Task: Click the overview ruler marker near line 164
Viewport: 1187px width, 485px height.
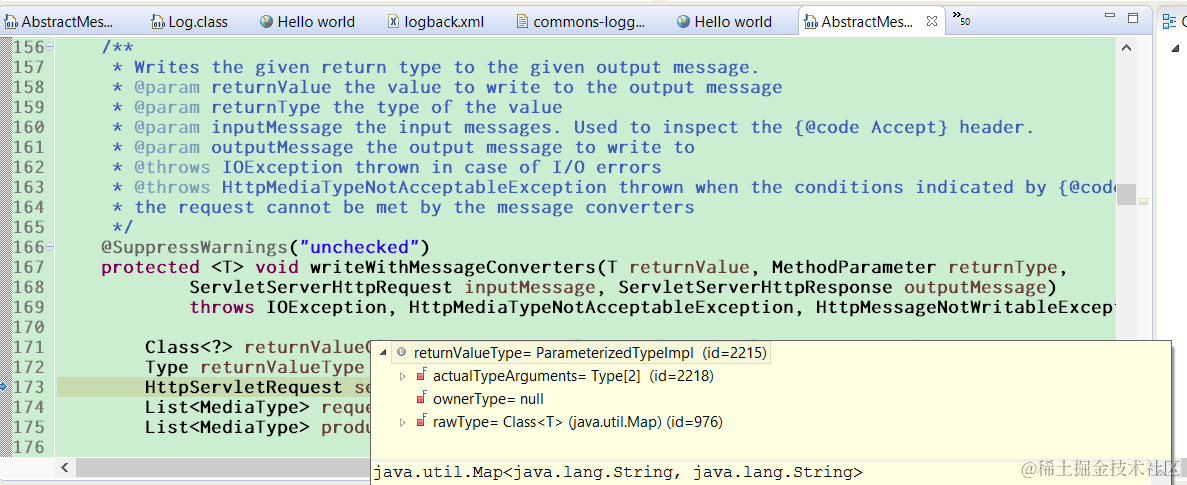Action: click(x=1143, y=201)
